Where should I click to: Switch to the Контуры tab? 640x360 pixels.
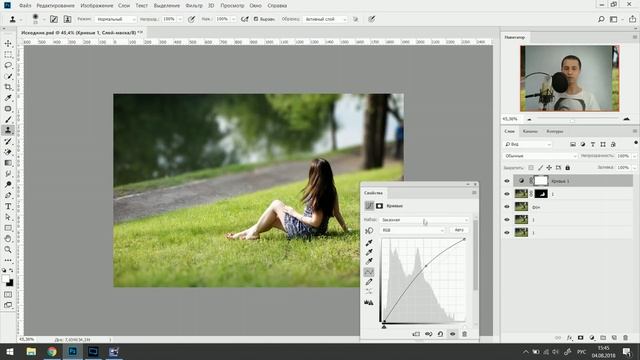554,131
